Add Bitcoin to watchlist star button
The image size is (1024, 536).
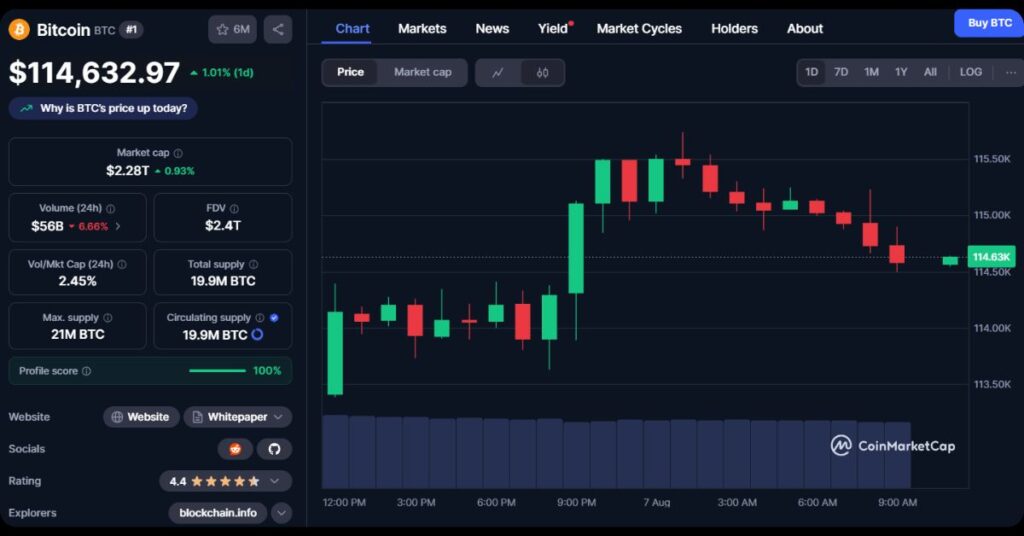[x=232, y=29]
